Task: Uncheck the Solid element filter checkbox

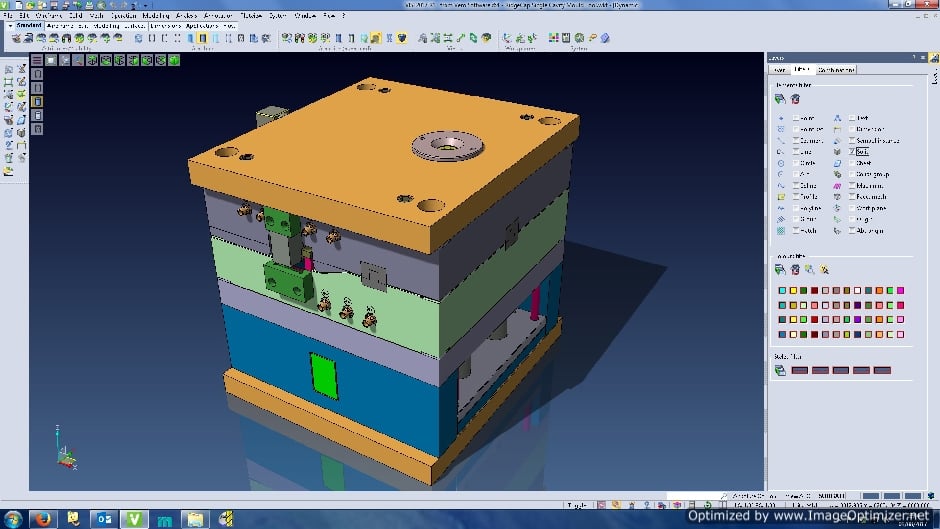Action: 852,151
